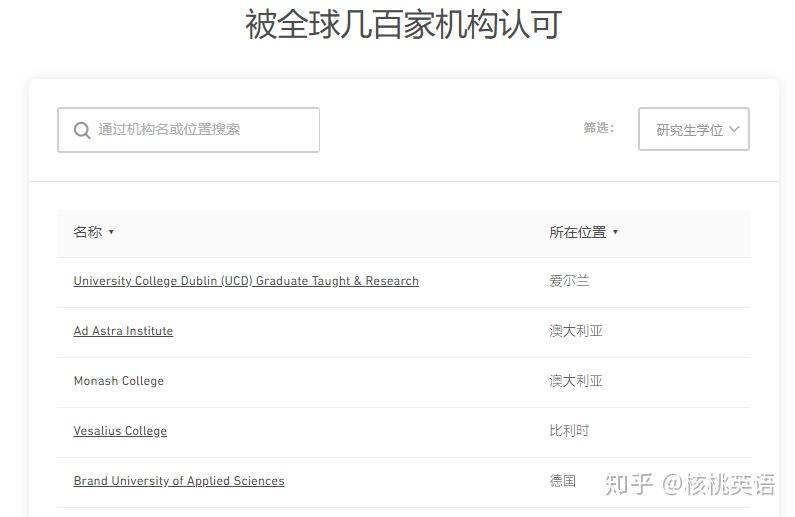Open University College Dublin (UCD) Graduate link
Screen dimensions: 795x517
point(246,281)
